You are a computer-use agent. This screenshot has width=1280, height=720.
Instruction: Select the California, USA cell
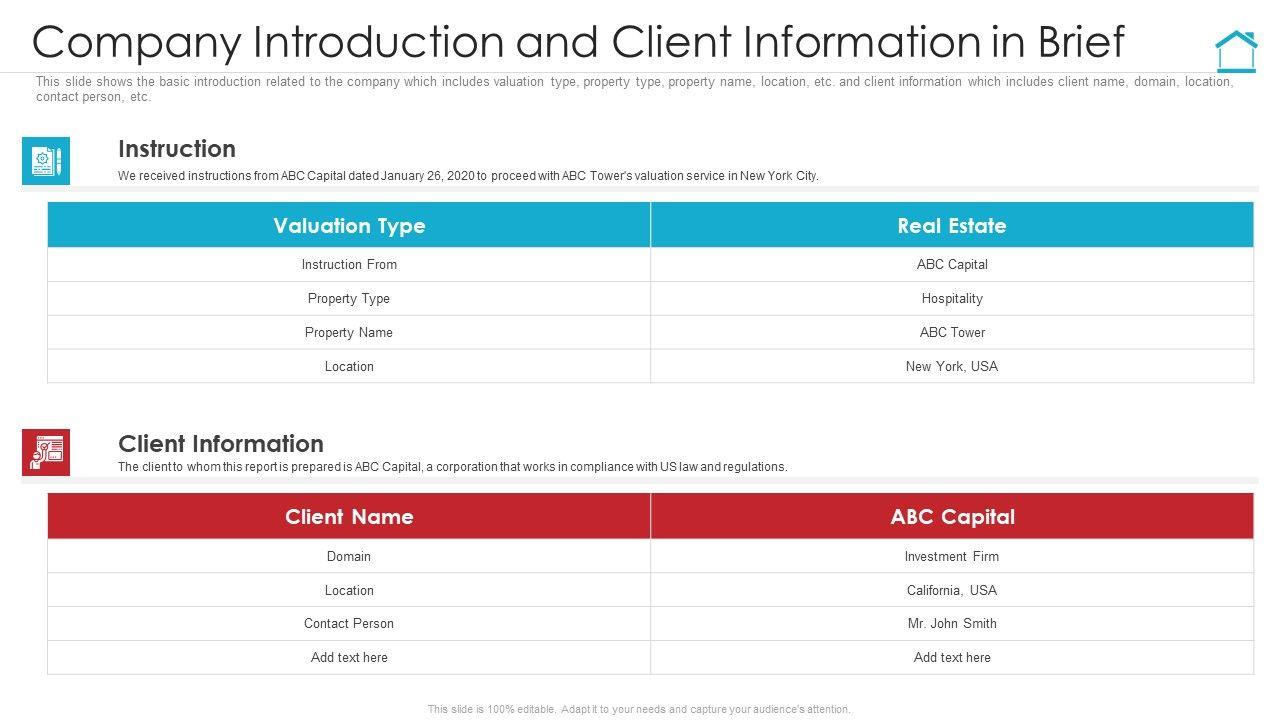[951, 591]
